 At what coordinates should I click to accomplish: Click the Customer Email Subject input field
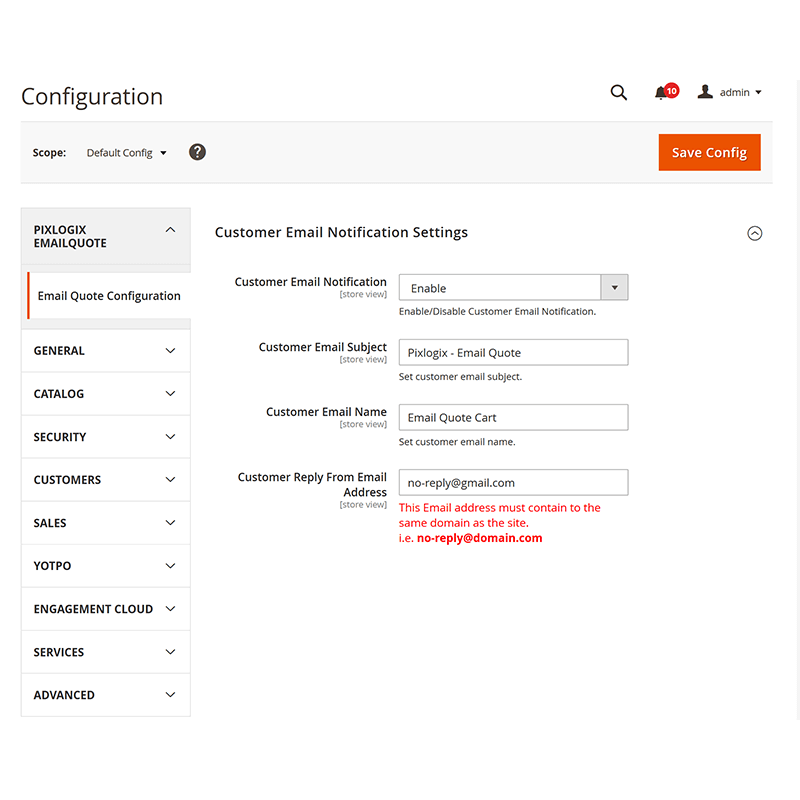click(513, 352)
